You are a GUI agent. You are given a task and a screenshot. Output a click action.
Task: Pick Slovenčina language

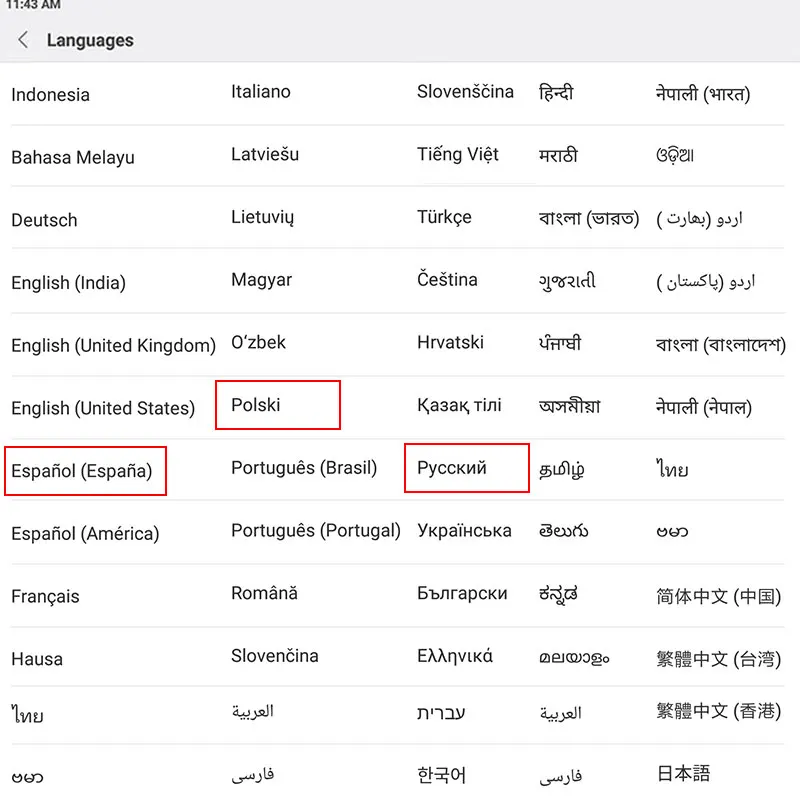pyautogui.click(x=274, y=656)
